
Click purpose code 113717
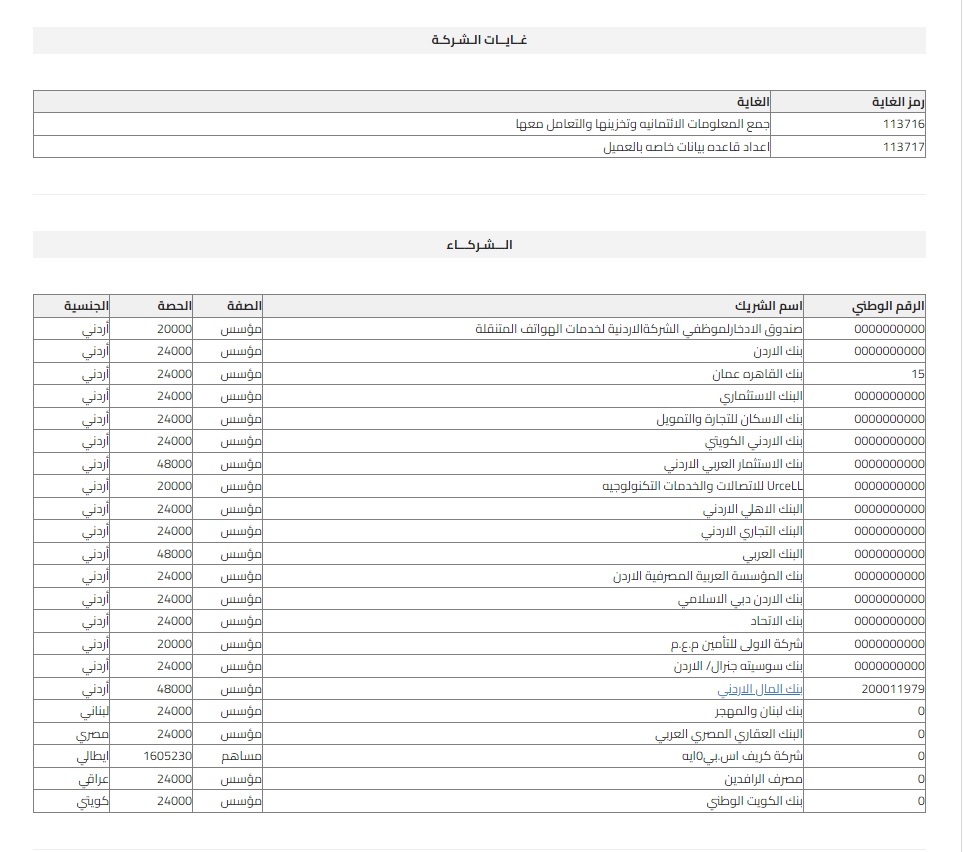(x=904, y=147)
